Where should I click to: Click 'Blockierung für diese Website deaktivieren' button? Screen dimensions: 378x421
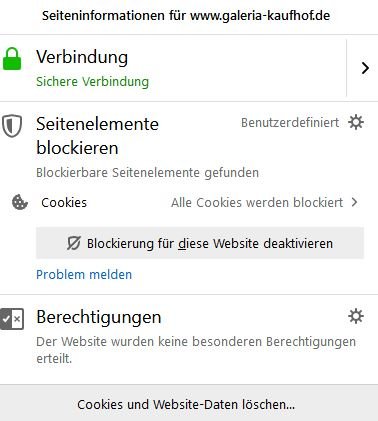[200, 243]
